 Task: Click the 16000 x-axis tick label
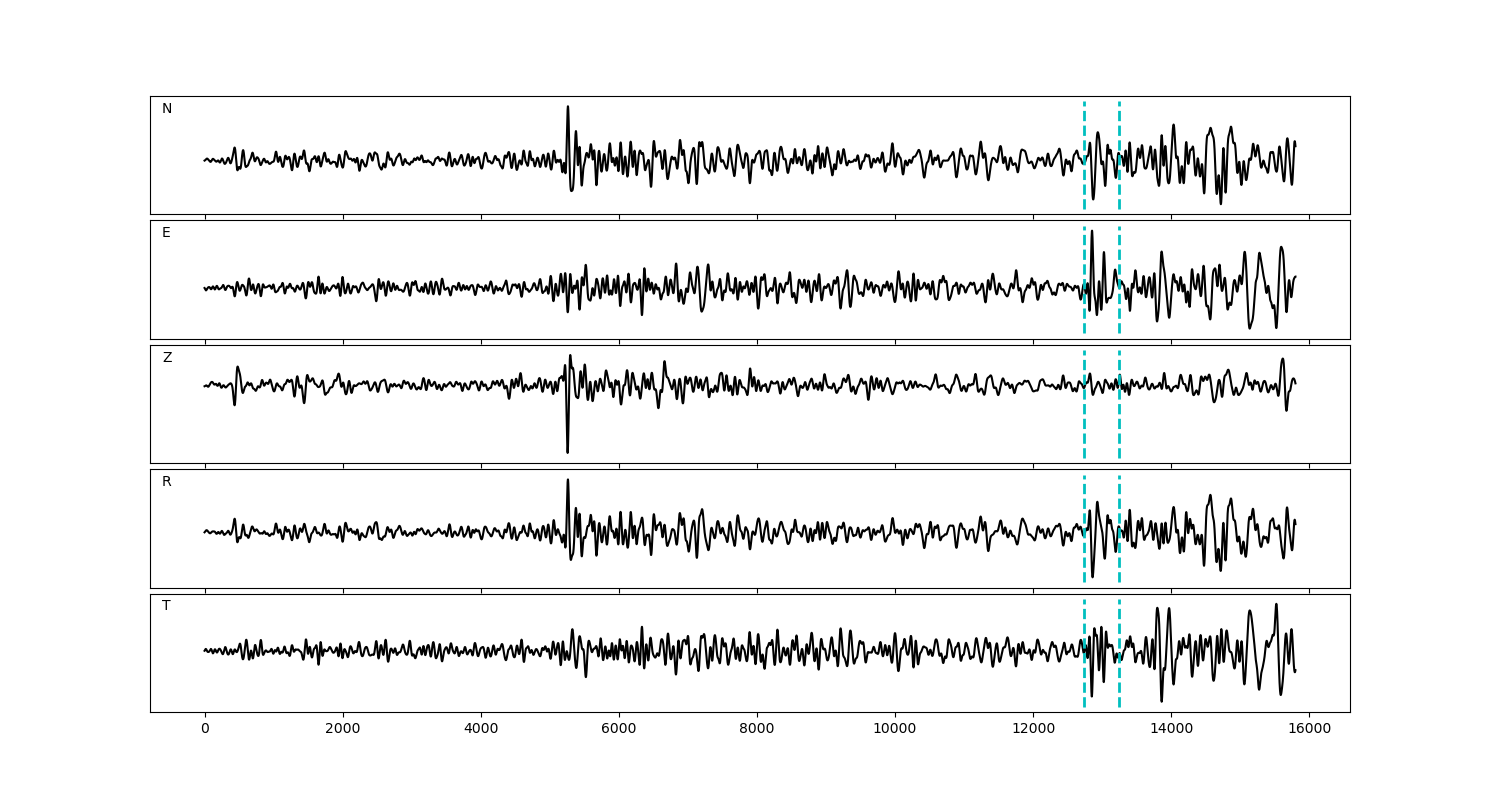tap(1308, 730)
